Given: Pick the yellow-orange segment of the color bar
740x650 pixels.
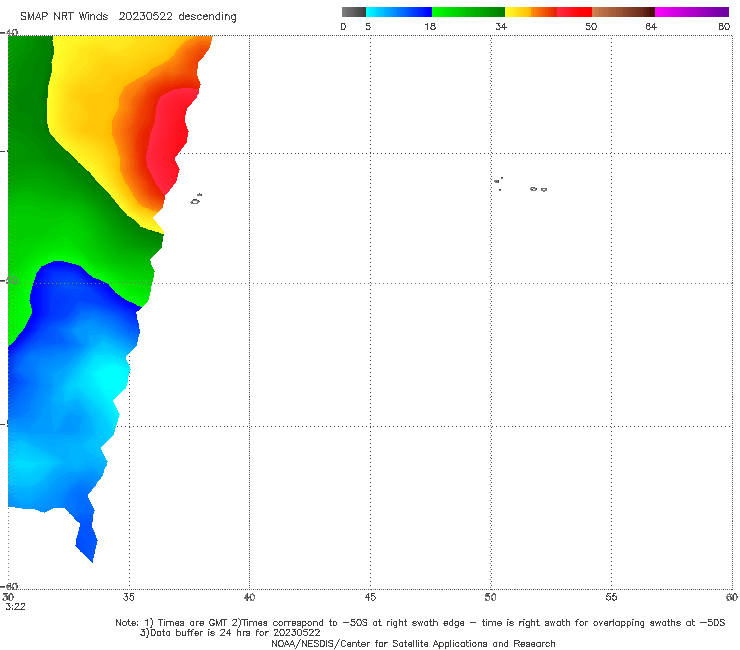Looking at the screenshot, I should pos(531,12).
